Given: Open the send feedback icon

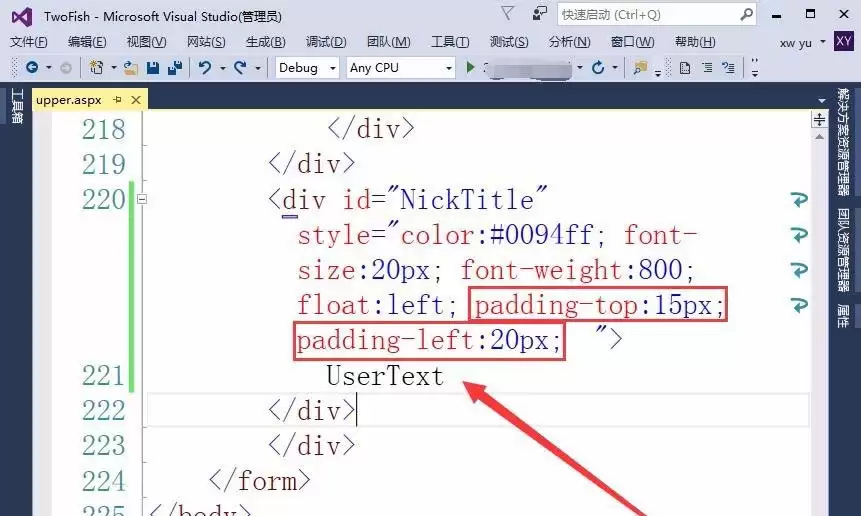Looking at the screenshot, I should [x=540, y=13].
